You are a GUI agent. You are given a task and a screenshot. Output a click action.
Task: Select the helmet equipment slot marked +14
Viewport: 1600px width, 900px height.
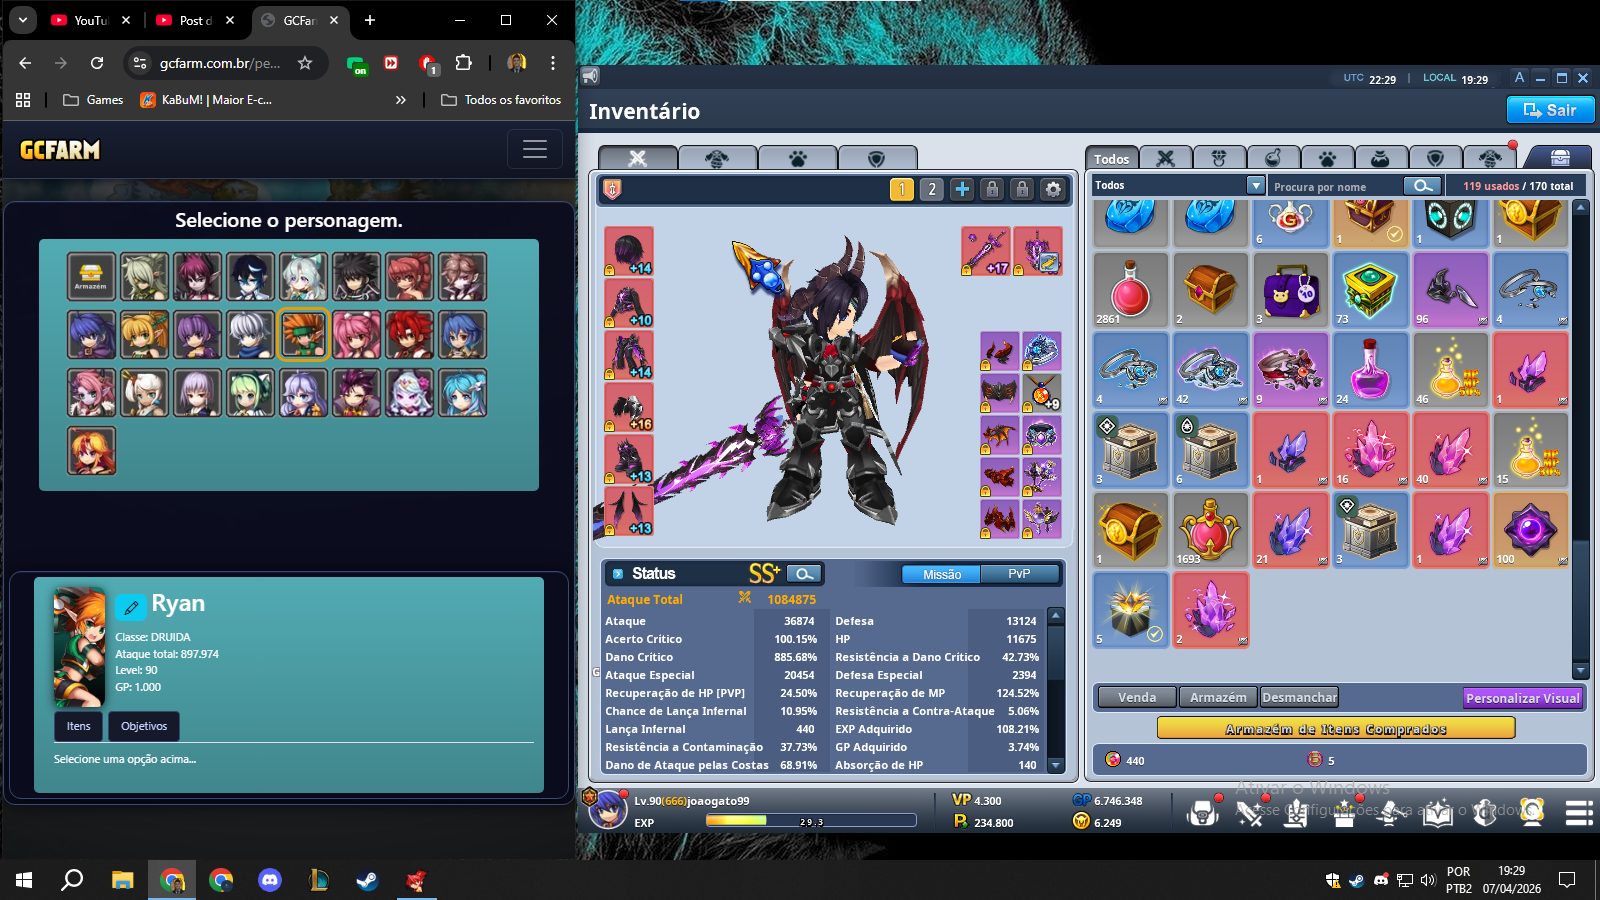pos(628,251)
